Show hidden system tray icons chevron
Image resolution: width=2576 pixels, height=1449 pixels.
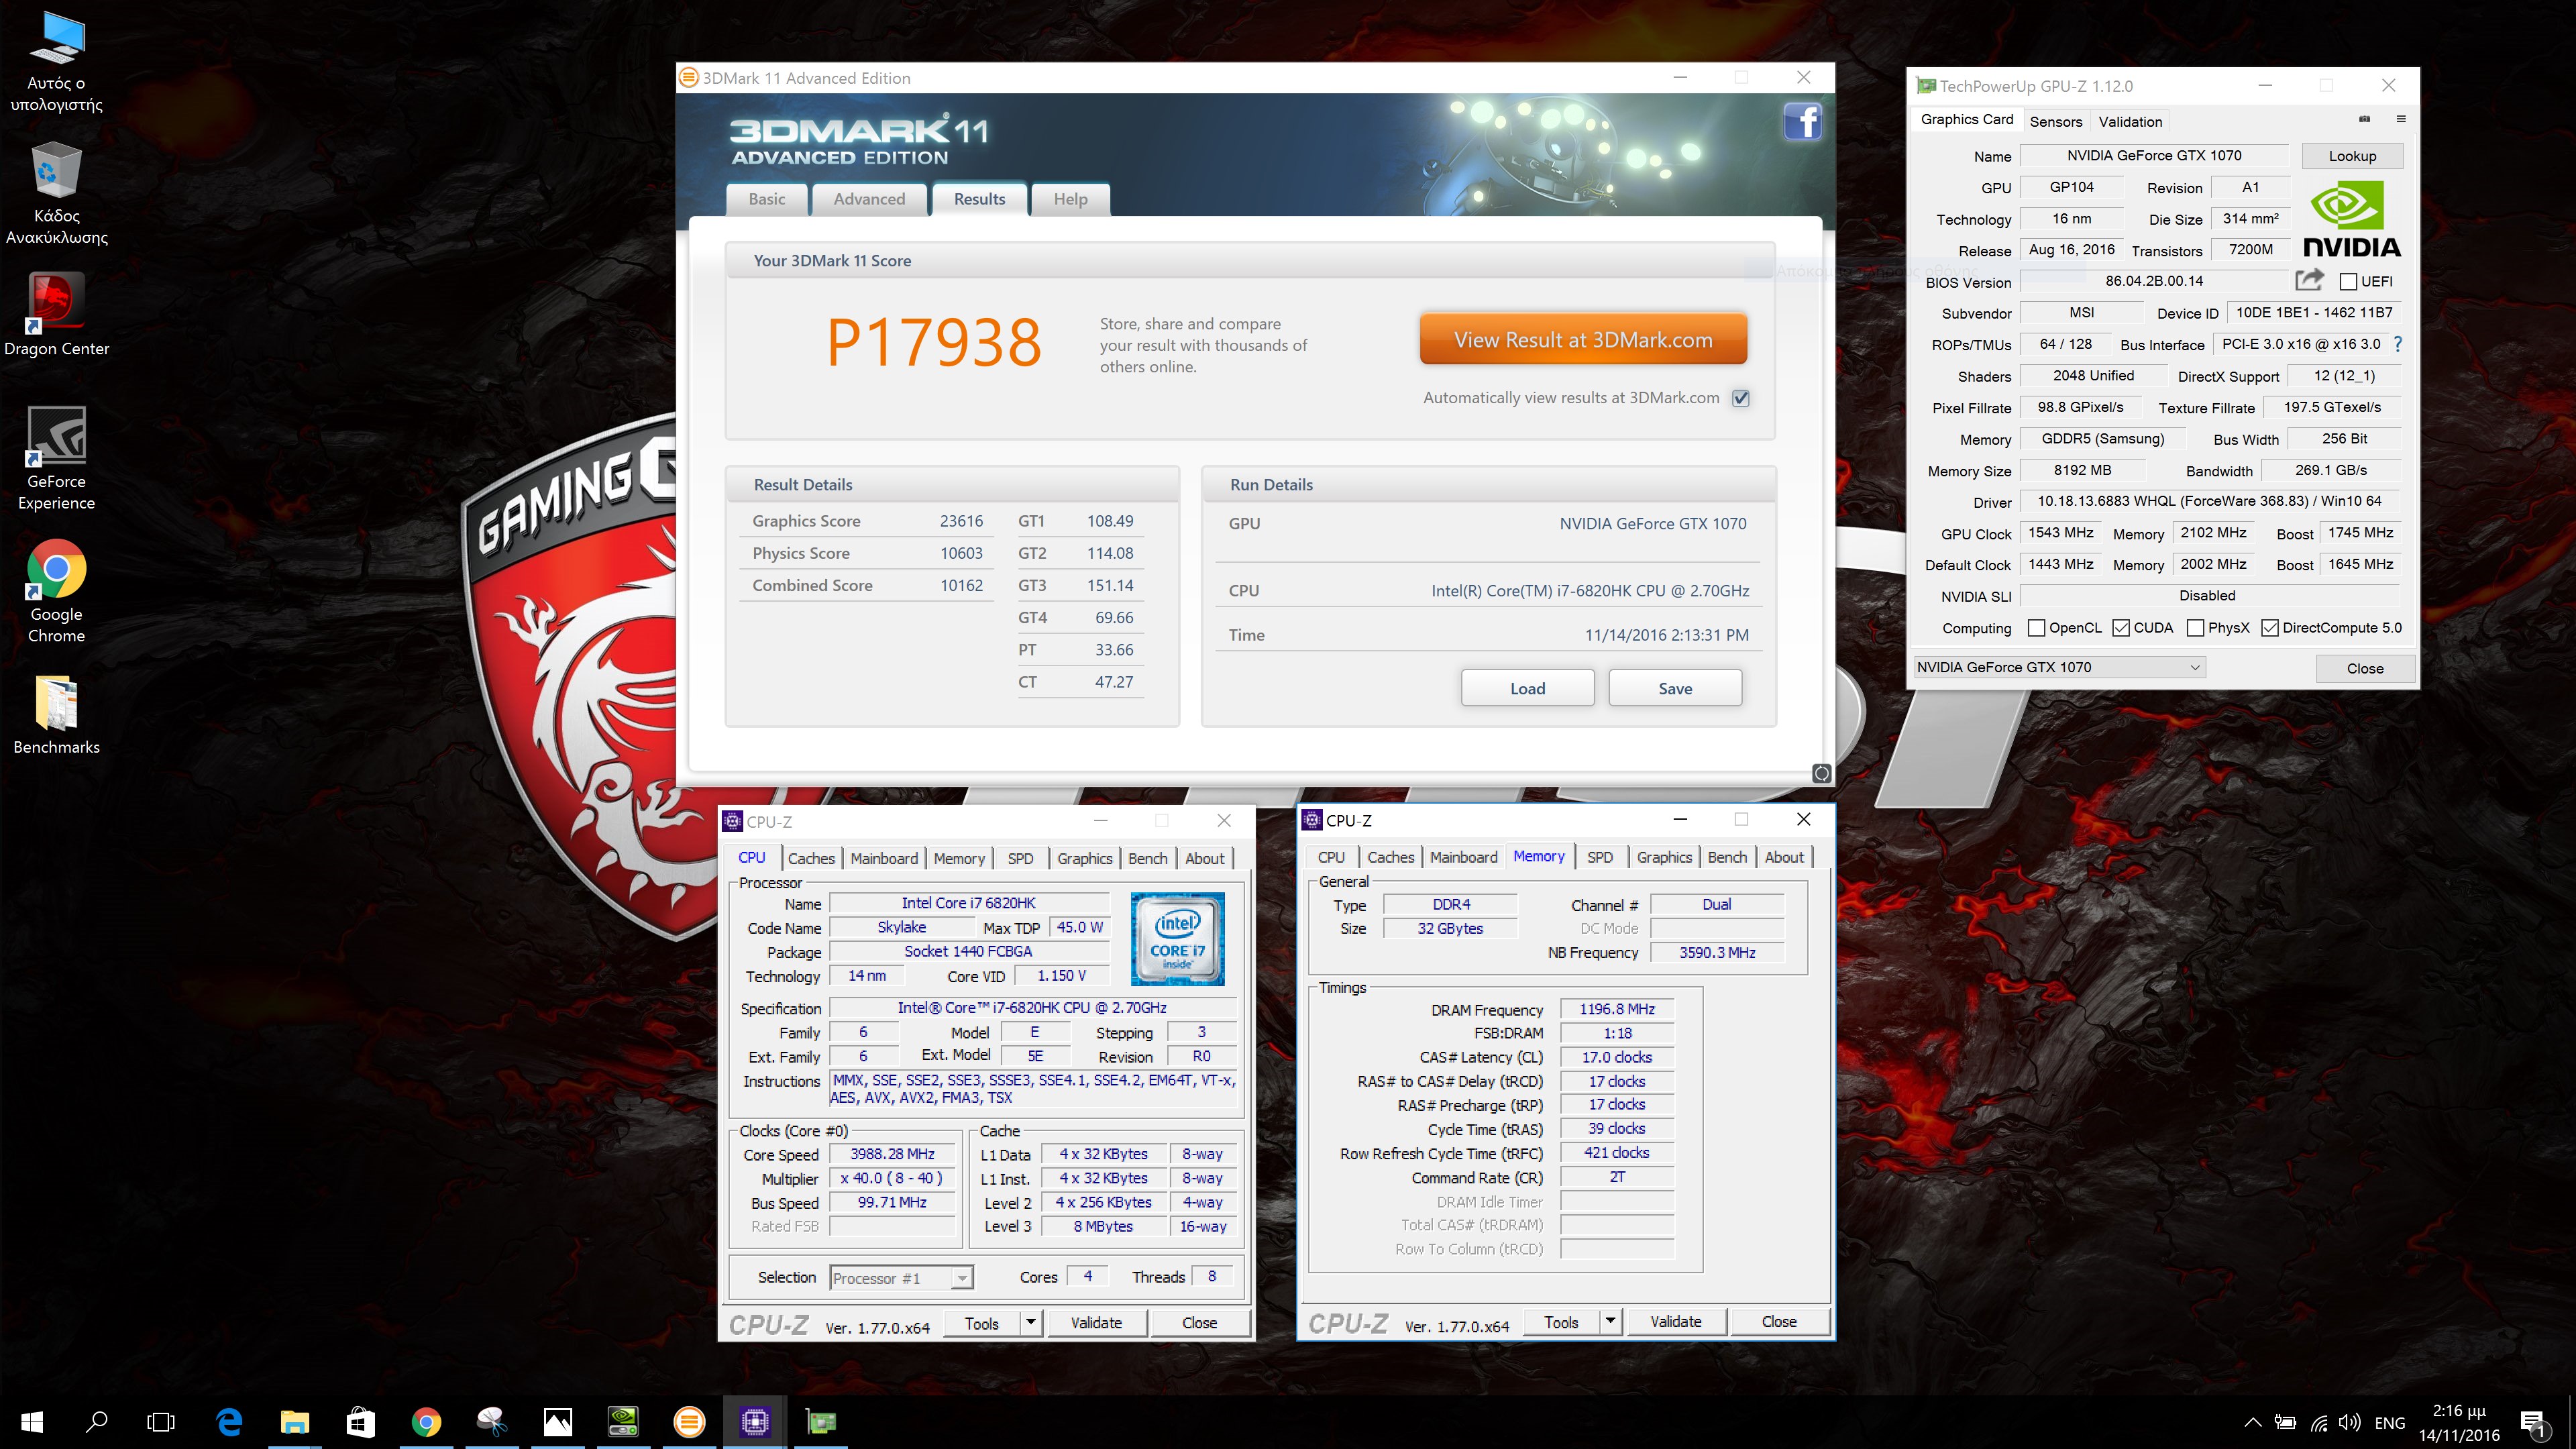pos(2253,1423)
